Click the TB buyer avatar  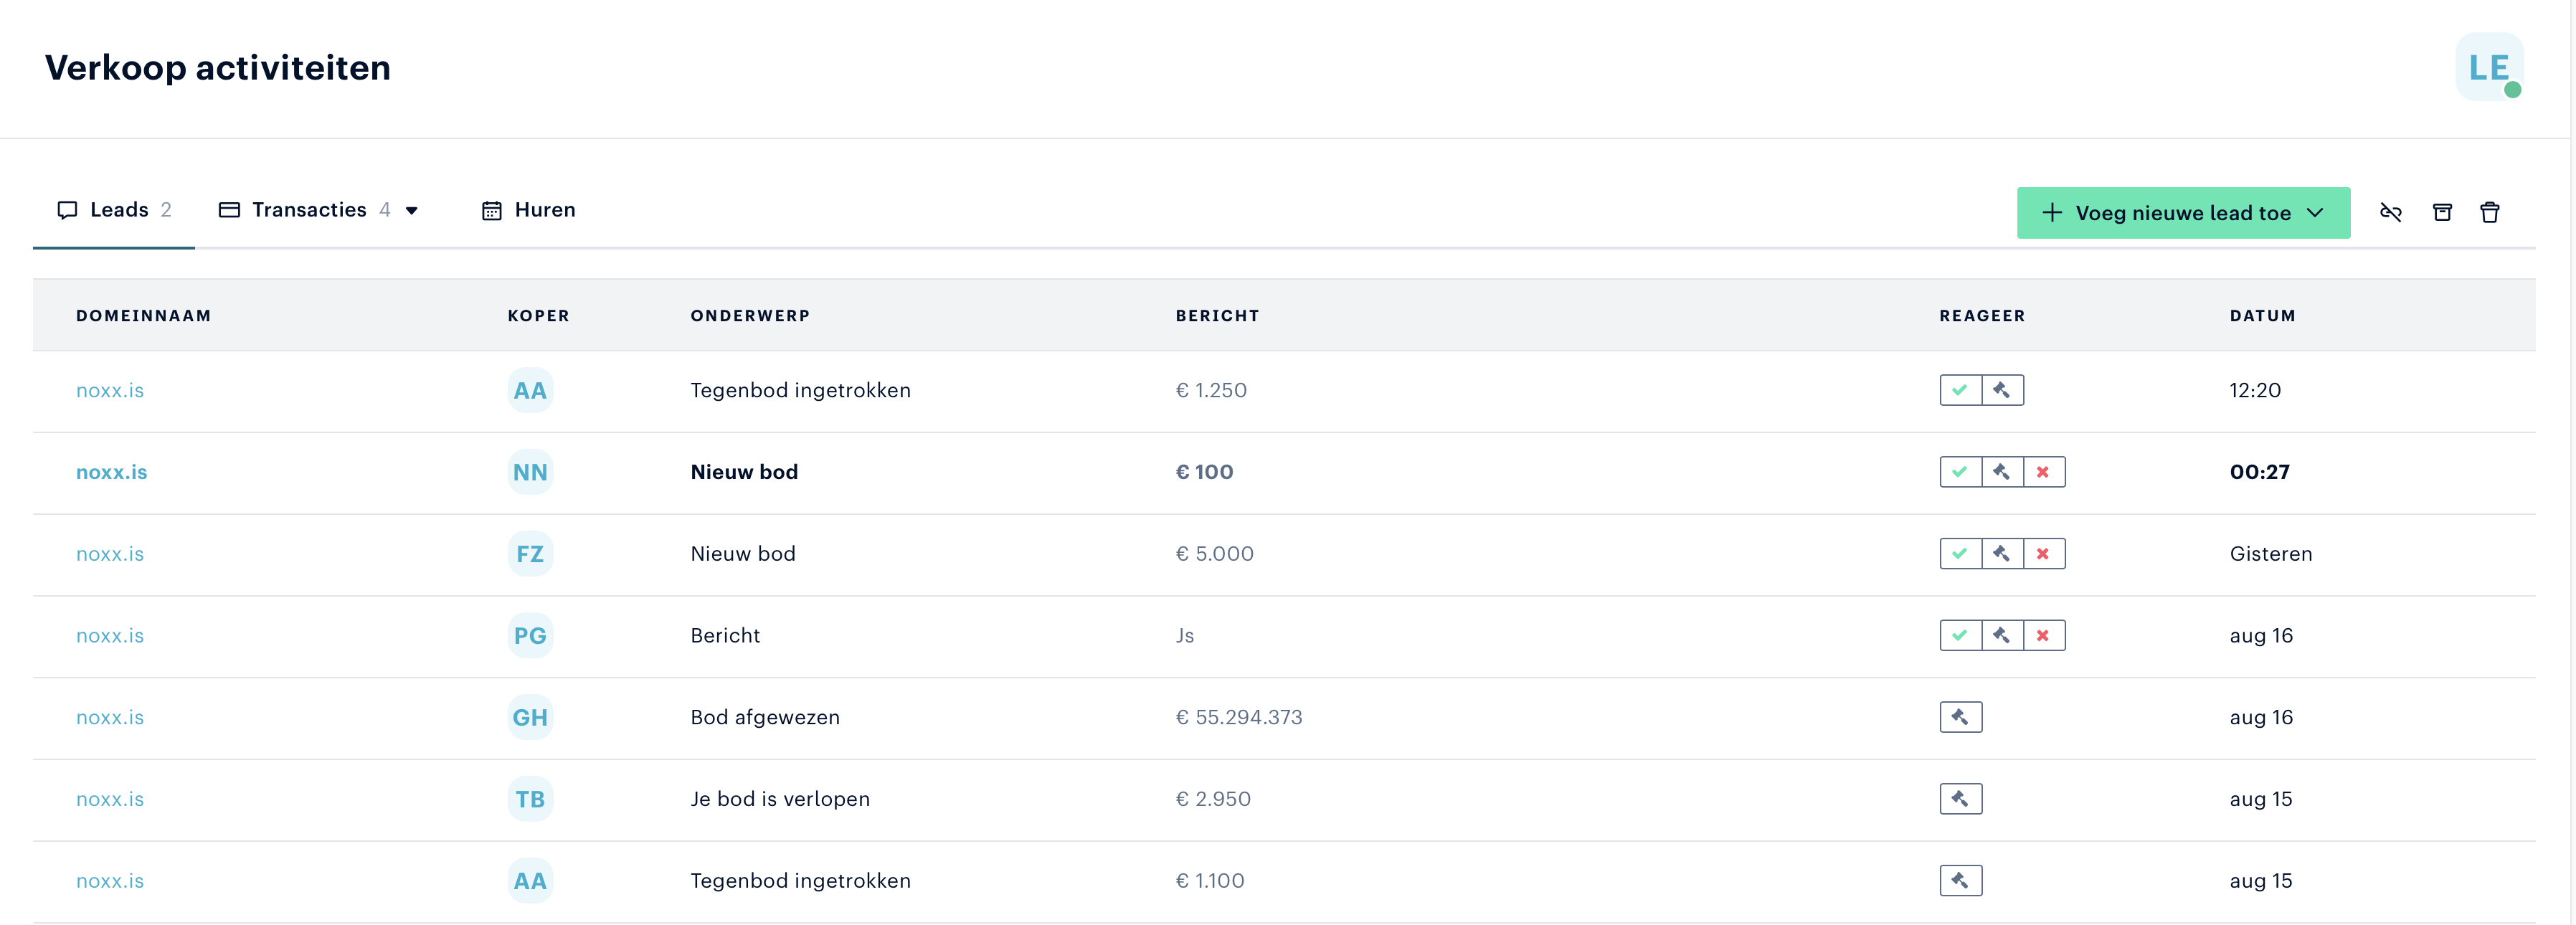pos(530,799)
